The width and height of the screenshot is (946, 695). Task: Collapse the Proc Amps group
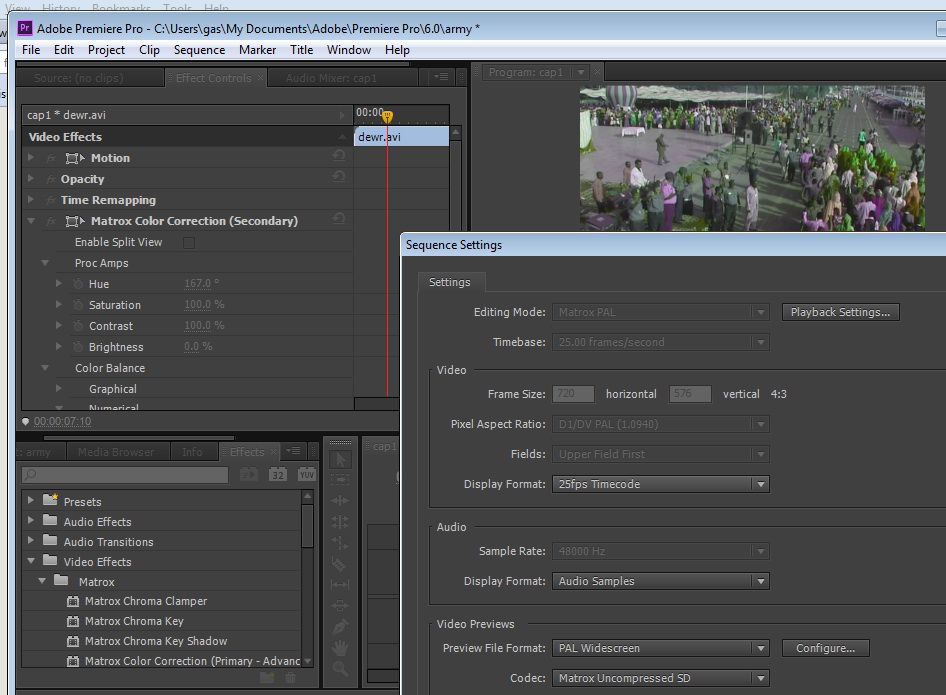point(46,263)
